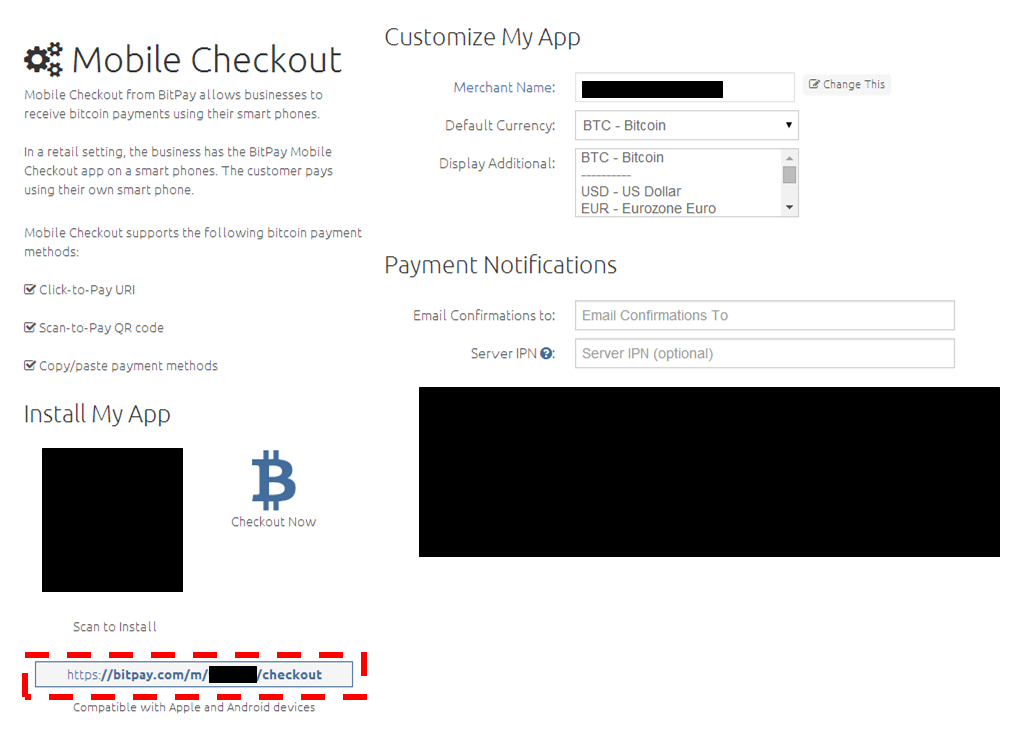
Task: Click the Bitcoin Checkout Now icon
Action: point(273,479)
